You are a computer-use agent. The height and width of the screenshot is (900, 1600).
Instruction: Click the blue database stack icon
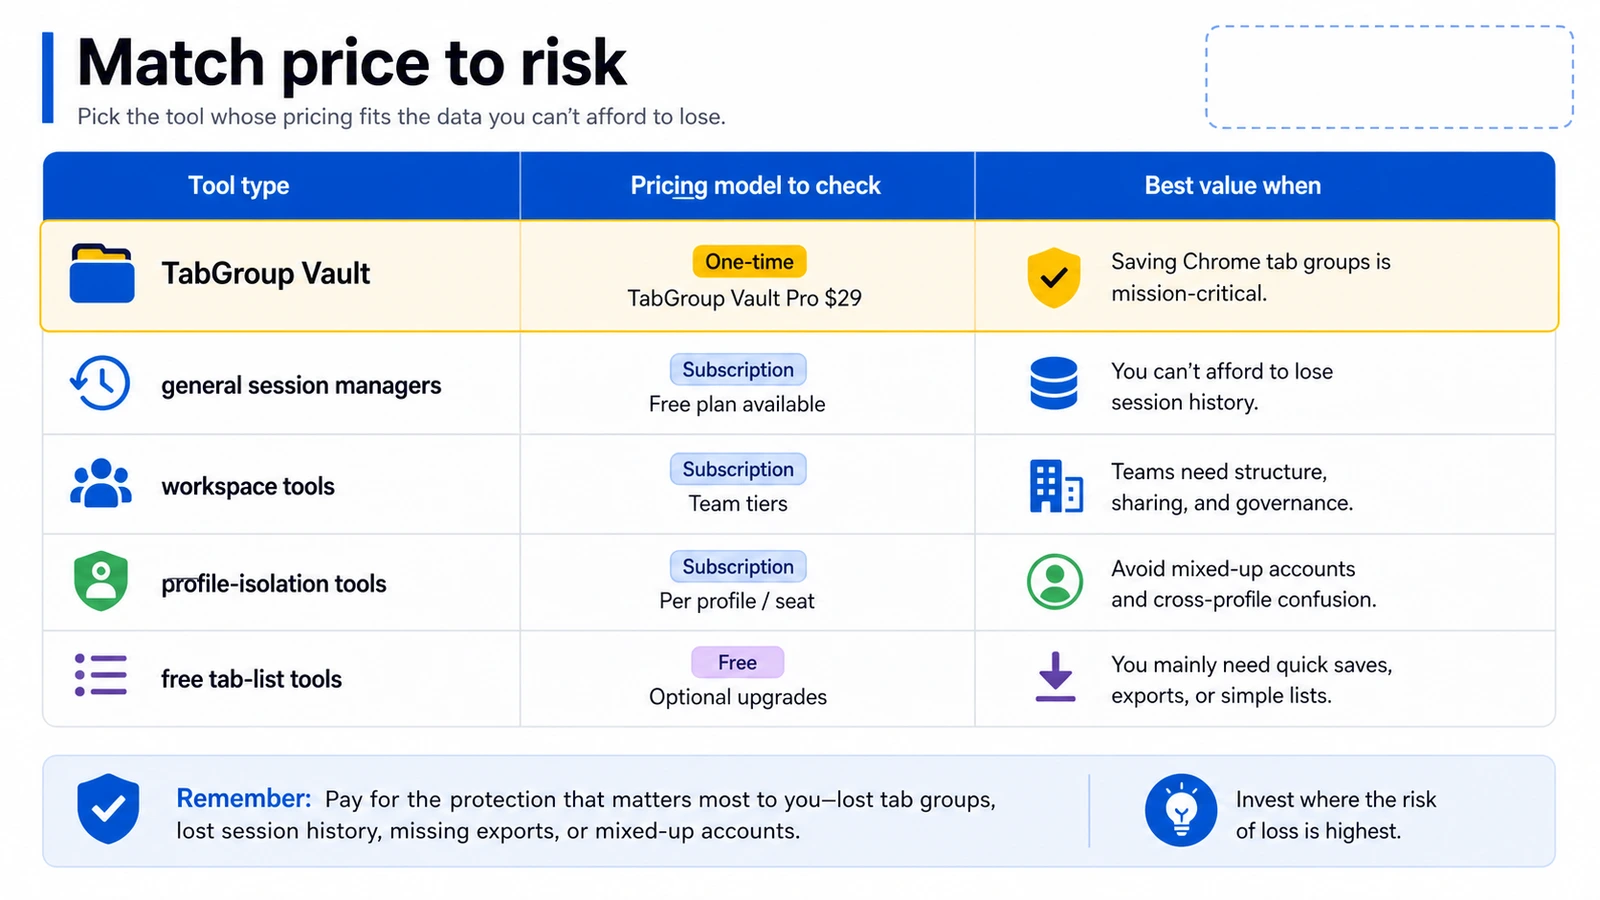[1054, 383]
